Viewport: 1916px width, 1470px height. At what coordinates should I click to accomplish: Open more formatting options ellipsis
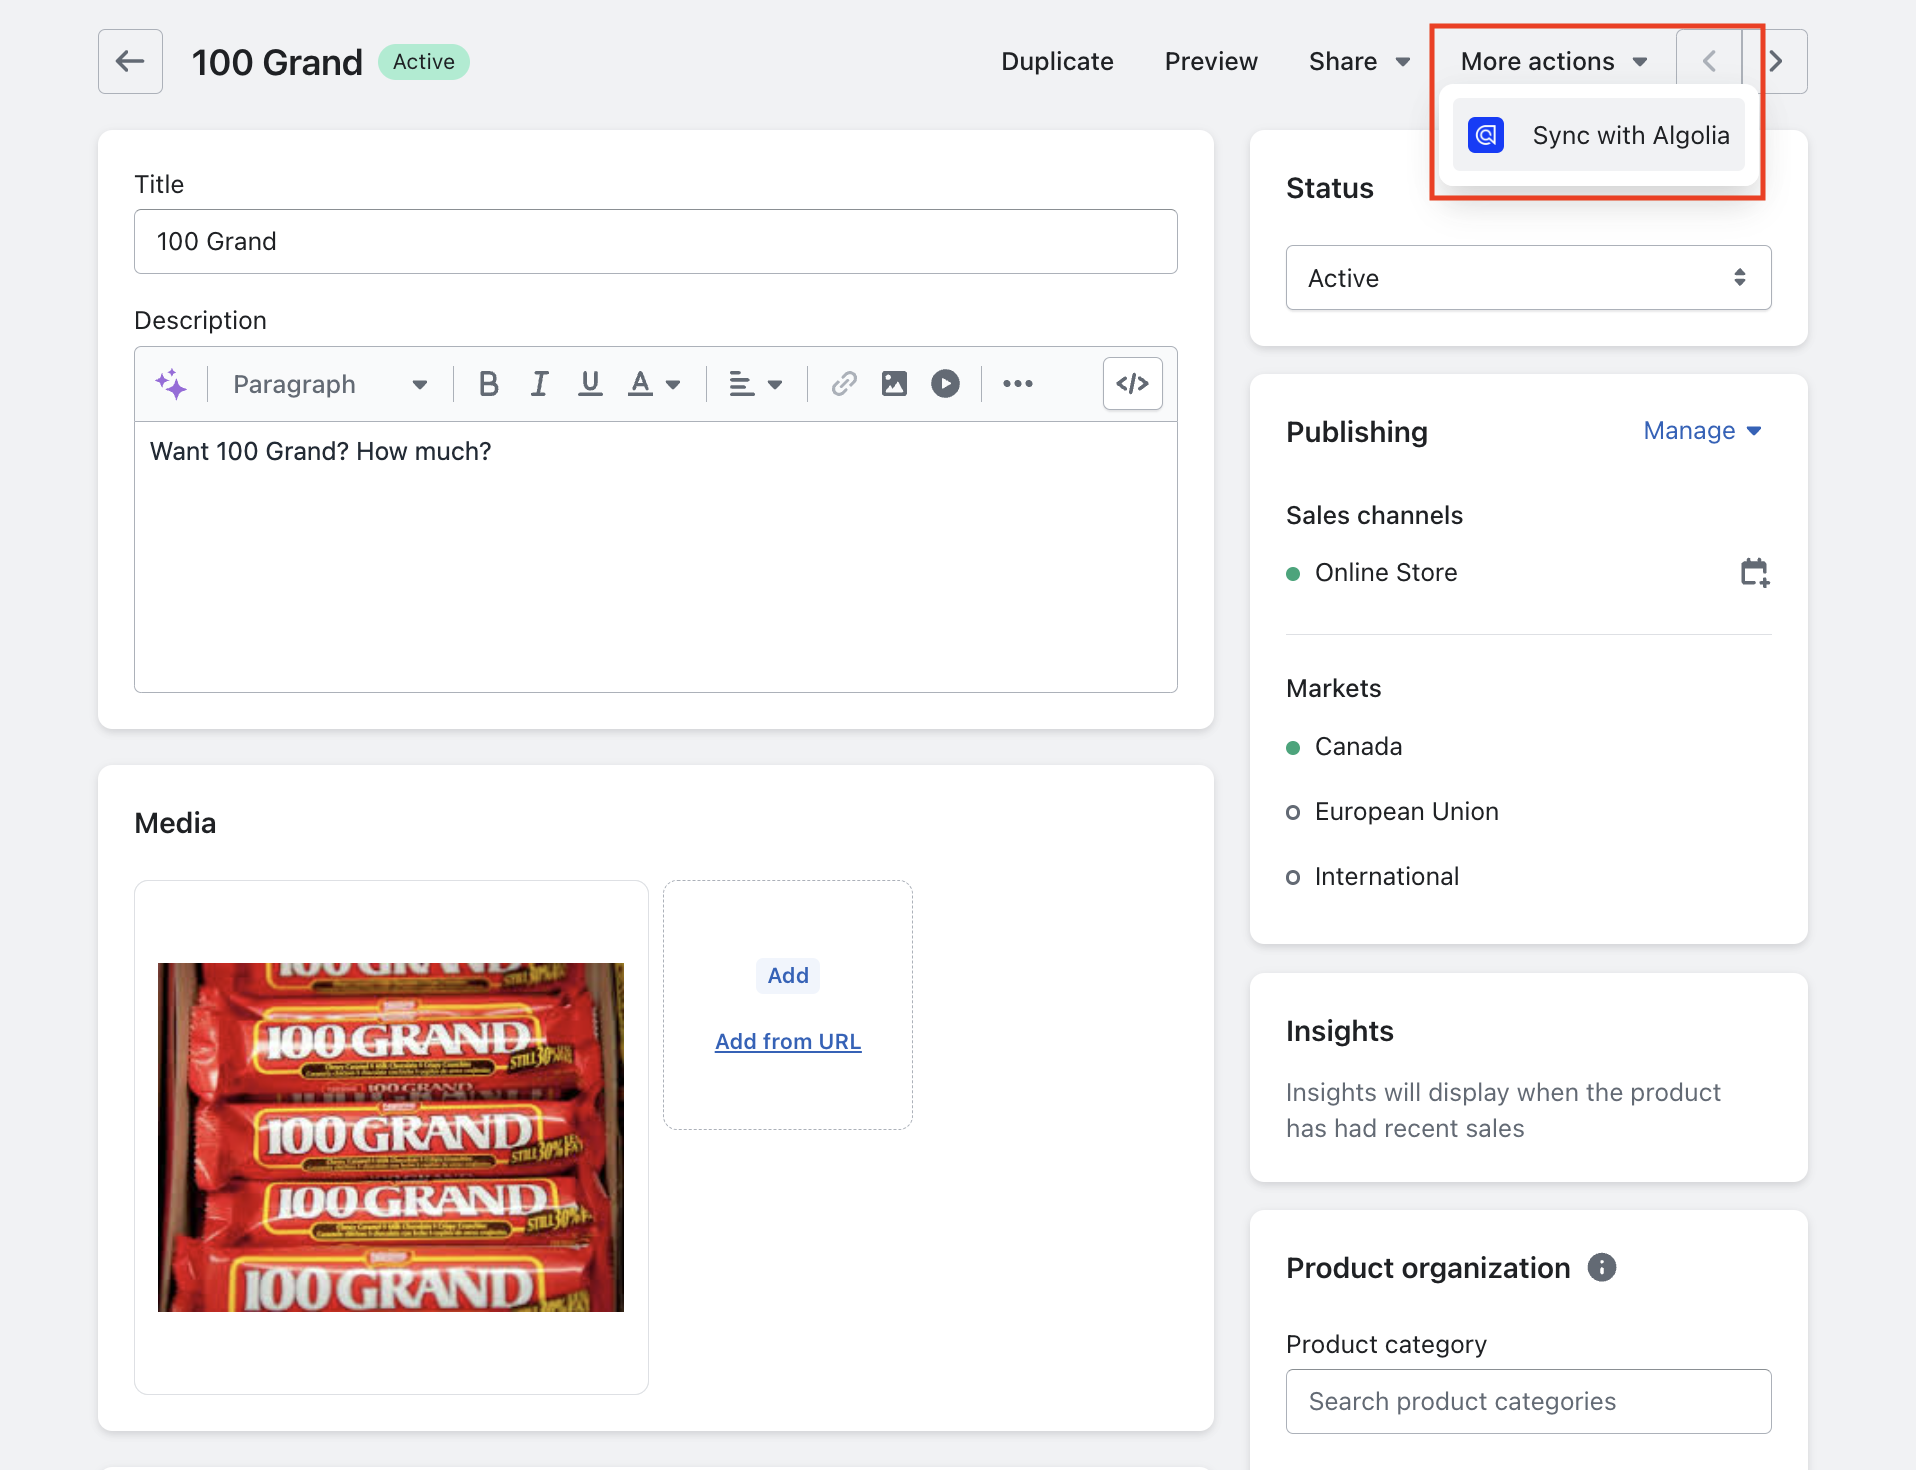pos(1018,384)
